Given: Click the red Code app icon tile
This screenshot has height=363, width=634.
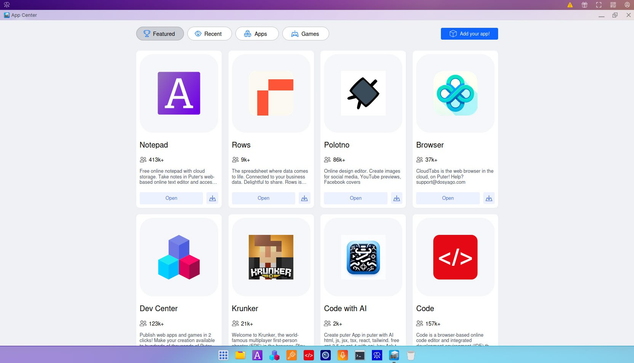Looking at the screenshot, I should 455,257.
